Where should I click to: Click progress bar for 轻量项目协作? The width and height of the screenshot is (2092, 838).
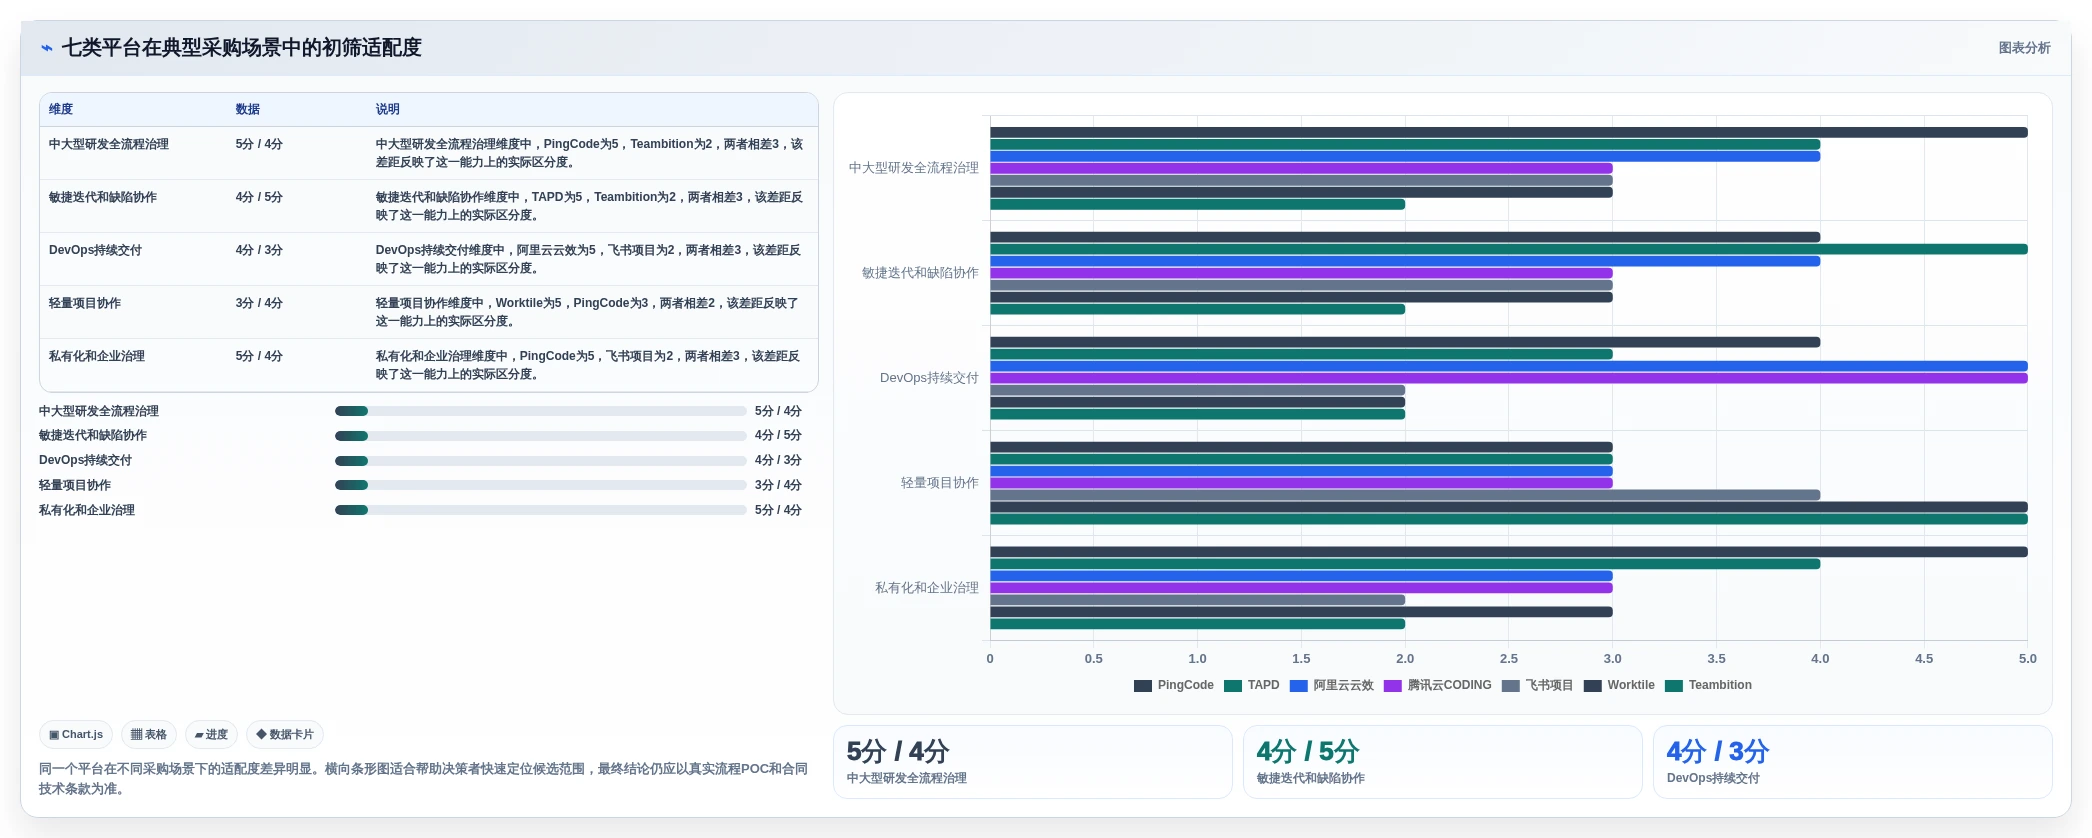click(541, 485)
